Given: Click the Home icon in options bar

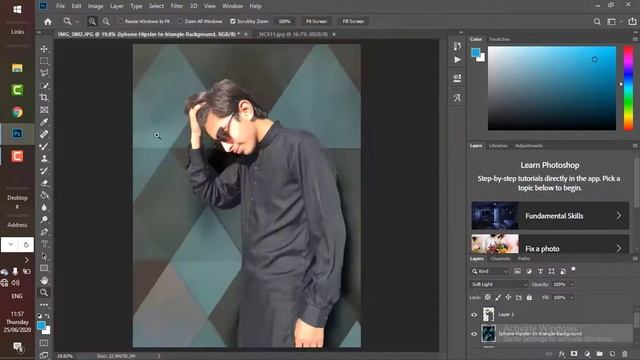Looking at the screenshot, I should coord(48,22).
